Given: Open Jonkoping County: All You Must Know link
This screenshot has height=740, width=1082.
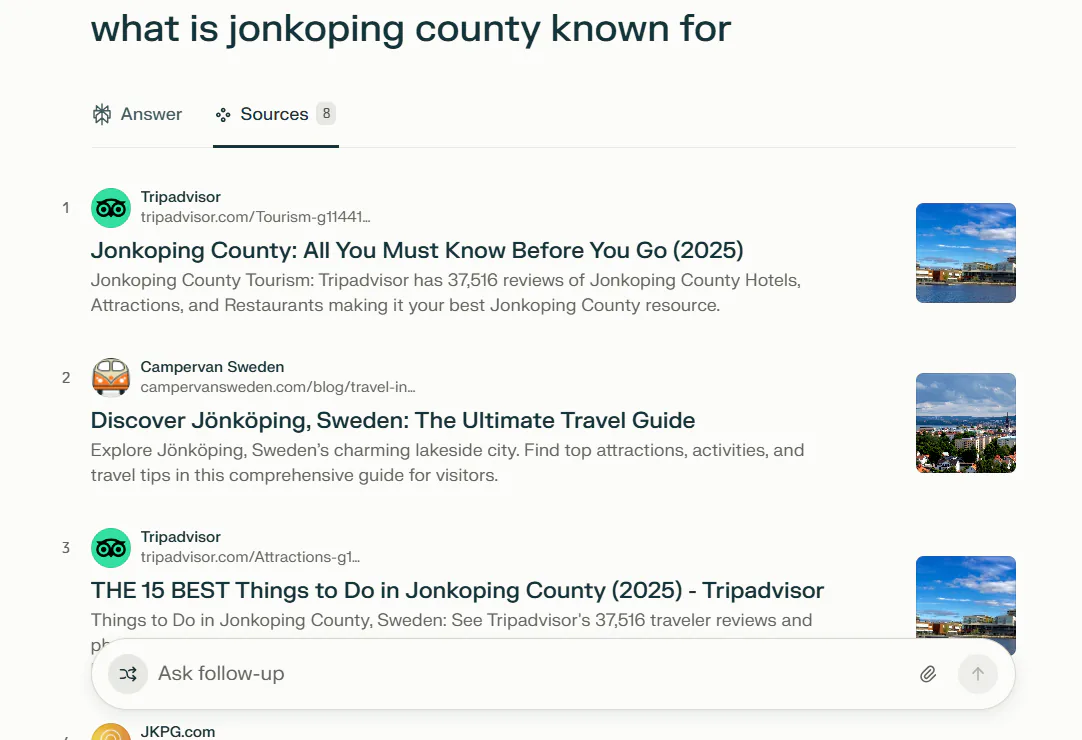Looking at the screenshot, I should (x=417, y=250).
